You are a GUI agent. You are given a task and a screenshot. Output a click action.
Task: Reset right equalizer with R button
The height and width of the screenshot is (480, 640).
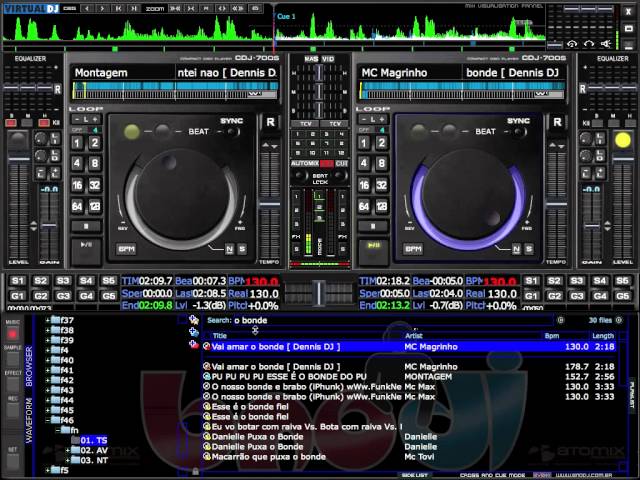pyautogui.click(x=582, y=89)
